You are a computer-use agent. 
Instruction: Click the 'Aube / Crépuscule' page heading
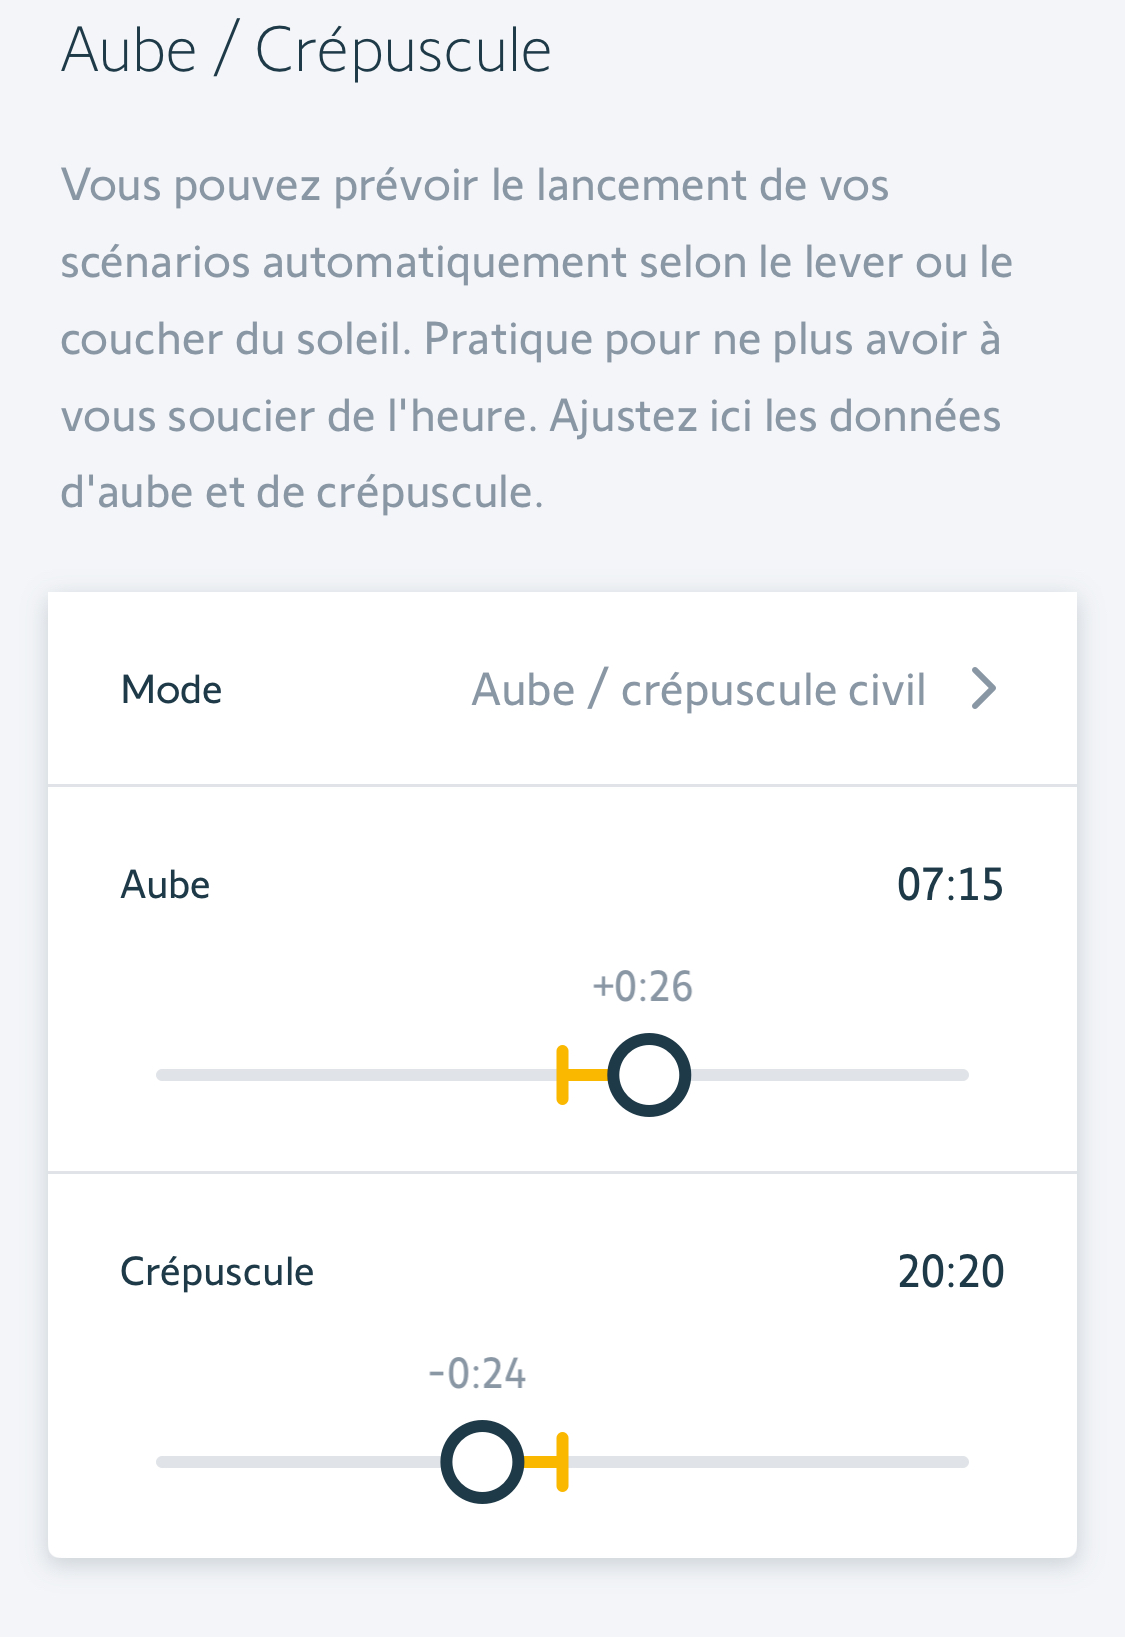click(x=306, y=50)
